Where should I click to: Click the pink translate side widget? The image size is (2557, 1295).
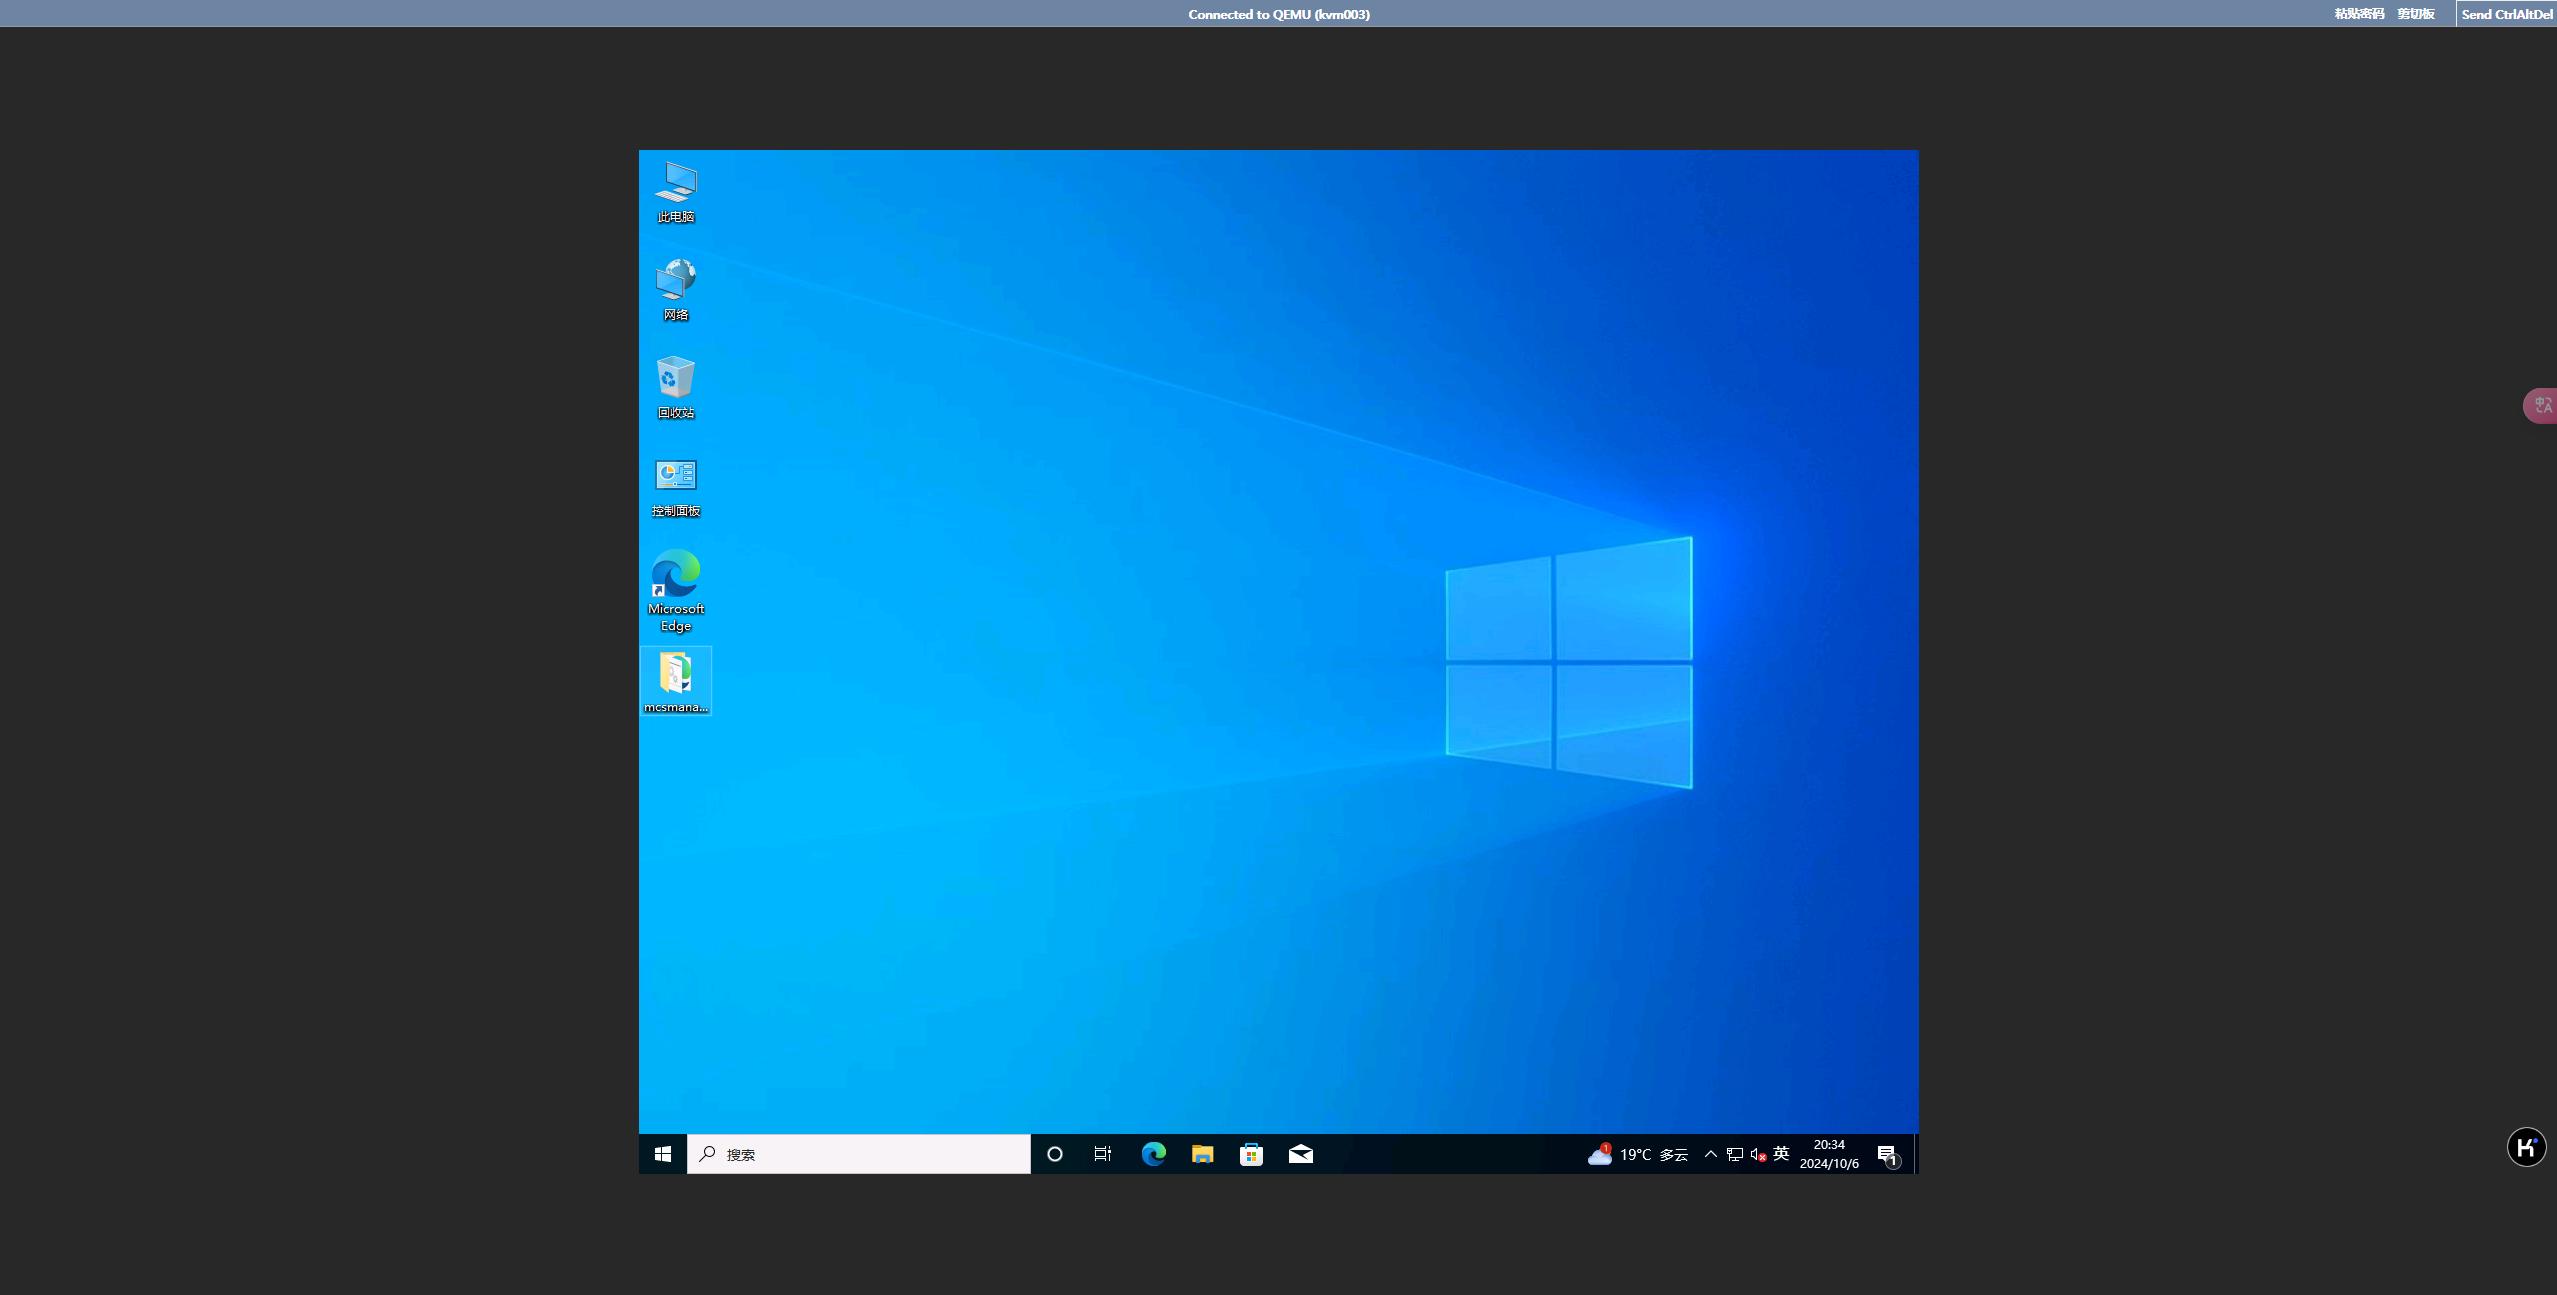pos(2541,405)
